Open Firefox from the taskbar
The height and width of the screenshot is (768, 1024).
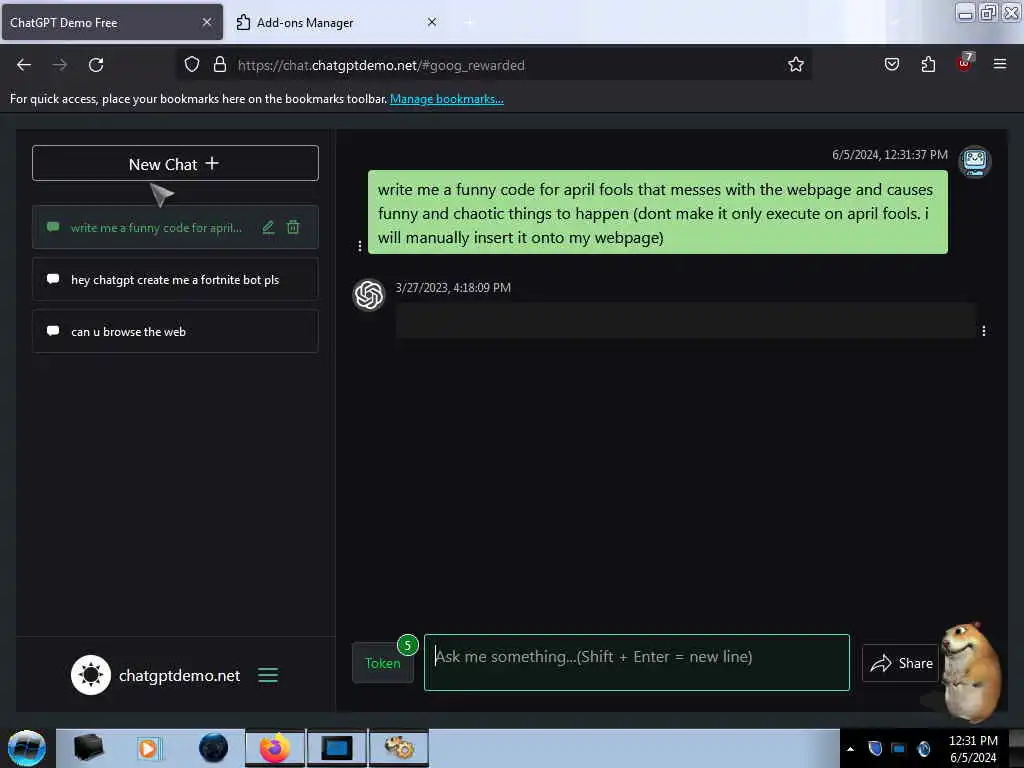point(275,748)
